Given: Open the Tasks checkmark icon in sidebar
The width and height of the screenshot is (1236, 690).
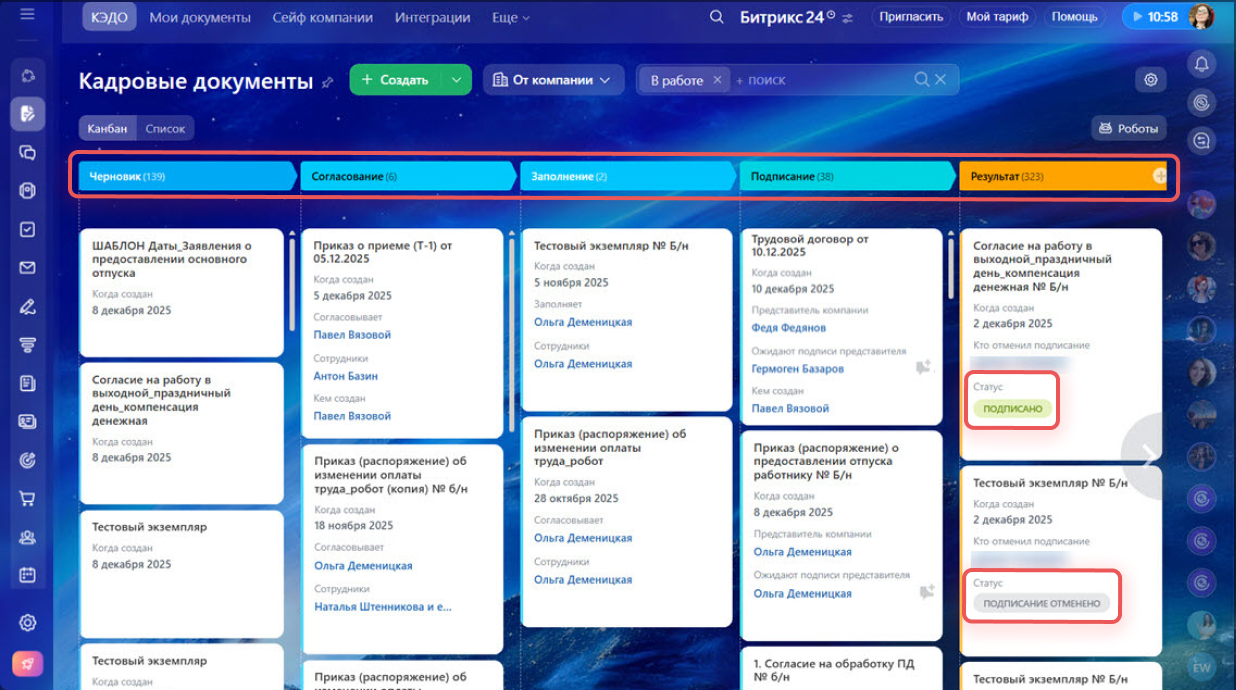Looking at the screenshot, I should coord(28,229).
